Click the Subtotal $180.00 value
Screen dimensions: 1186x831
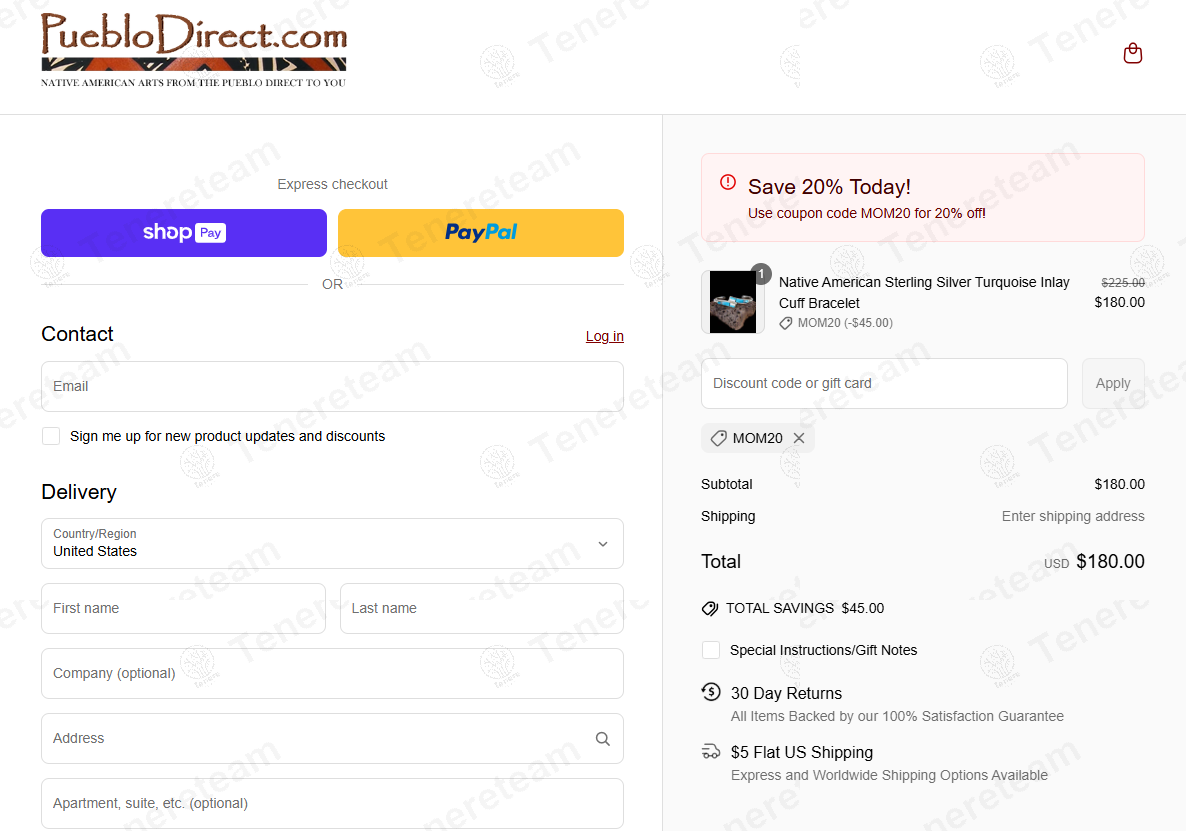[x=1119, y=485]
